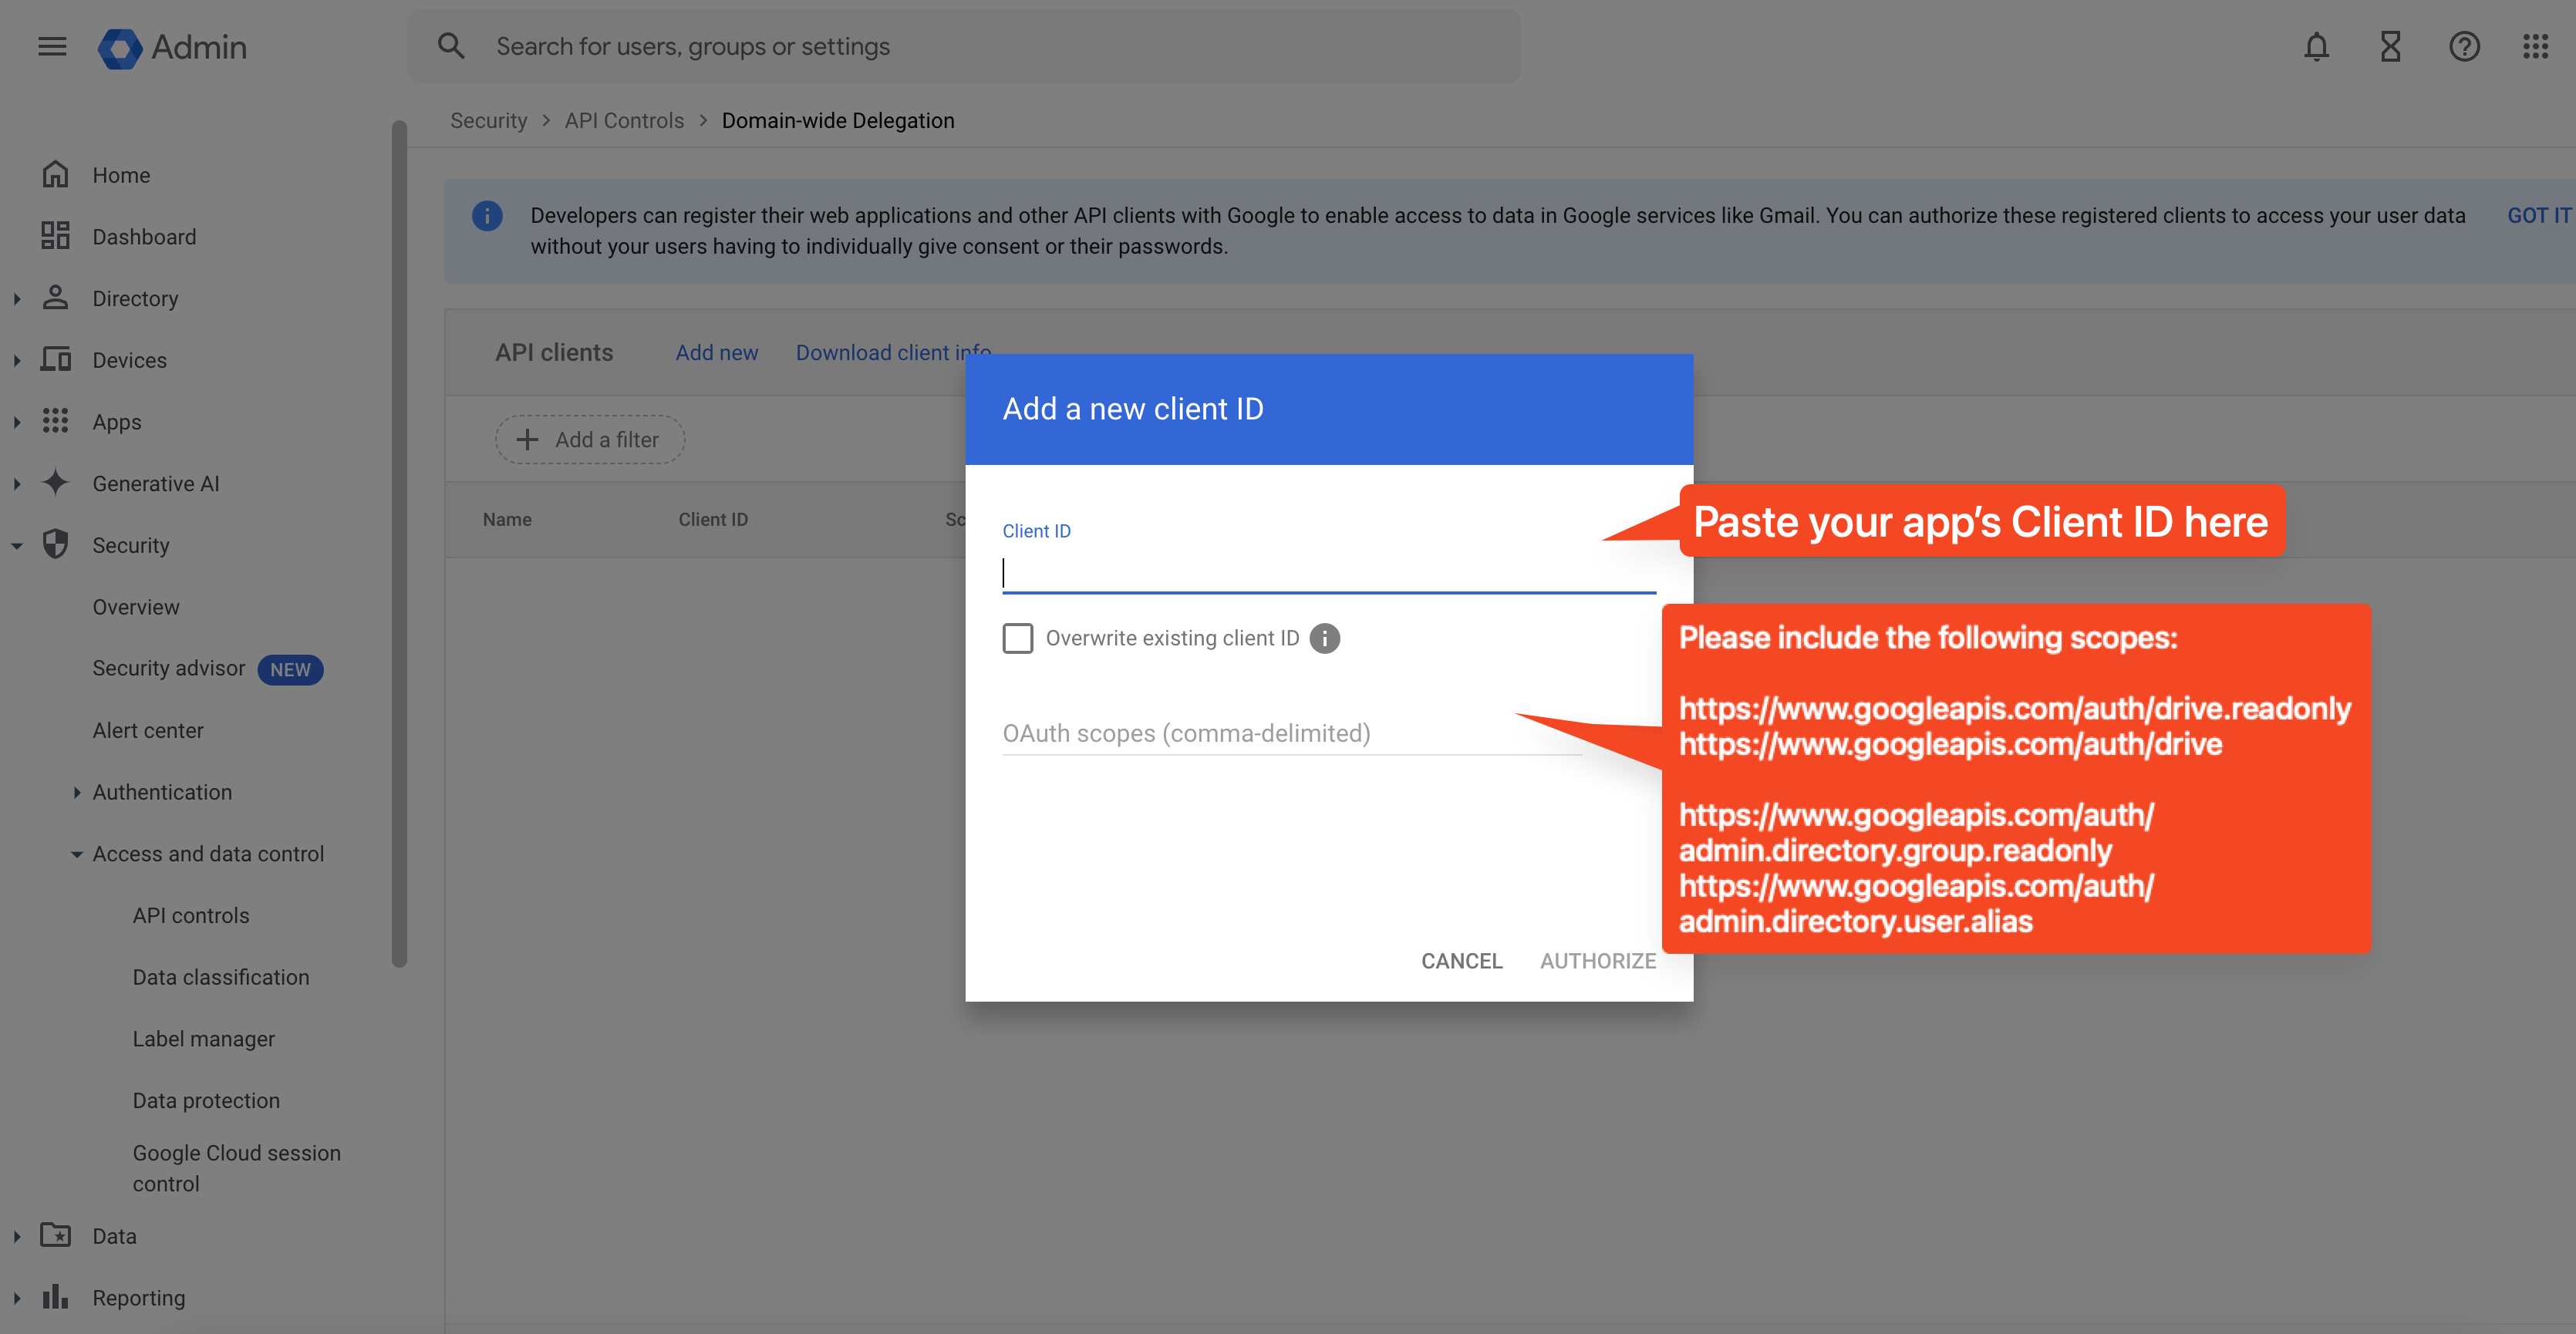
Task: Go to Security in breadcrumb
Action: (x=488, y=121)
